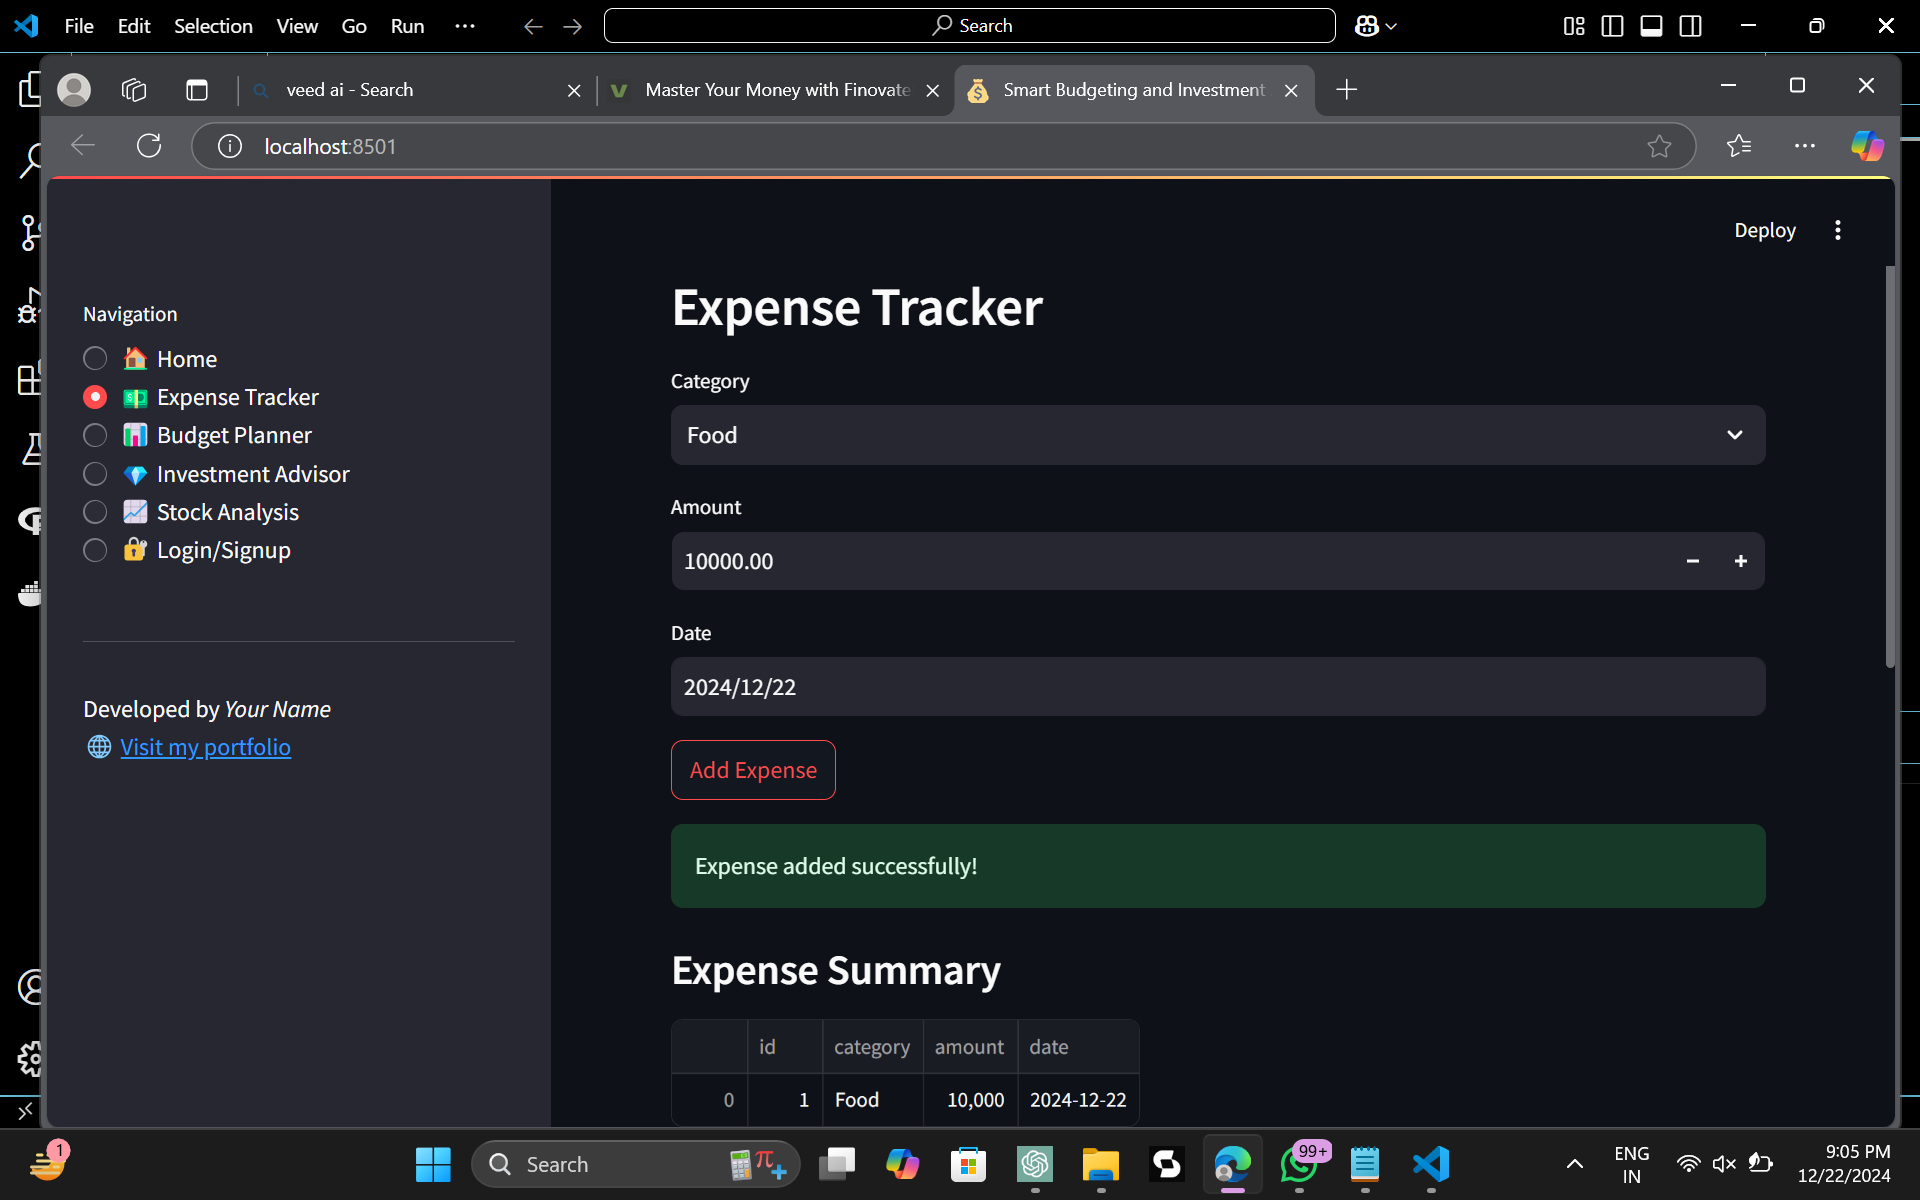This screenshot has width=1920, height=1200.
Task: Select Budget Planner radio option
Action: (95, 435)
